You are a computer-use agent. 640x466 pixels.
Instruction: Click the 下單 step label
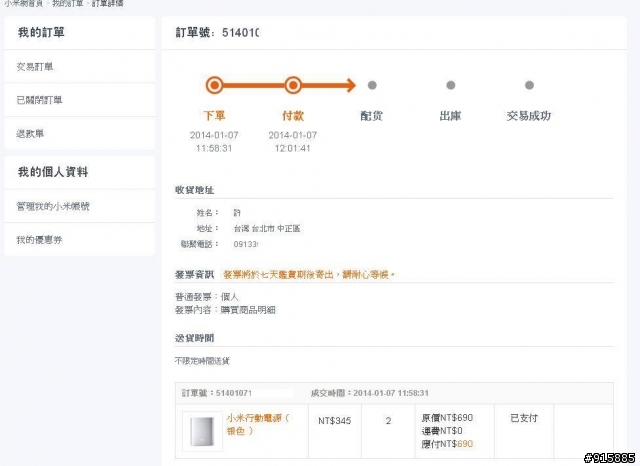coord(214,116)
